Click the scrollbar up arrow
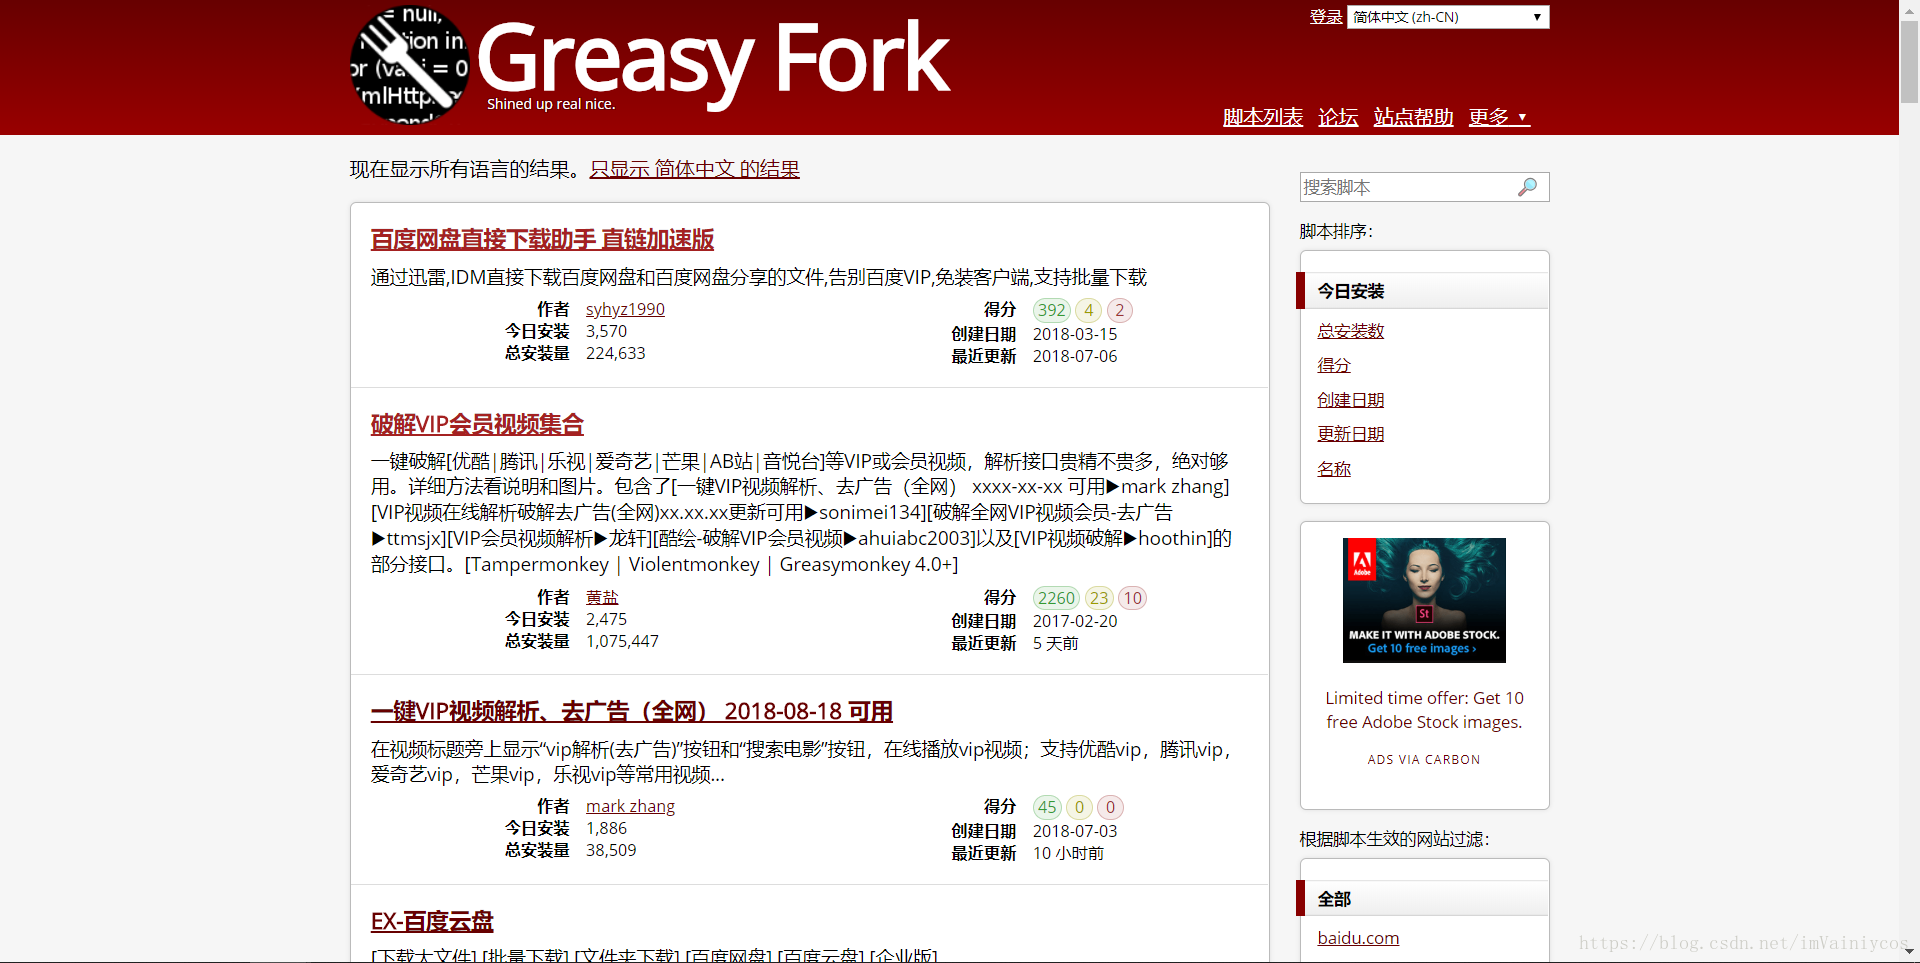The width and height of the screenshot is (1920, 963). coord(1909,9)
